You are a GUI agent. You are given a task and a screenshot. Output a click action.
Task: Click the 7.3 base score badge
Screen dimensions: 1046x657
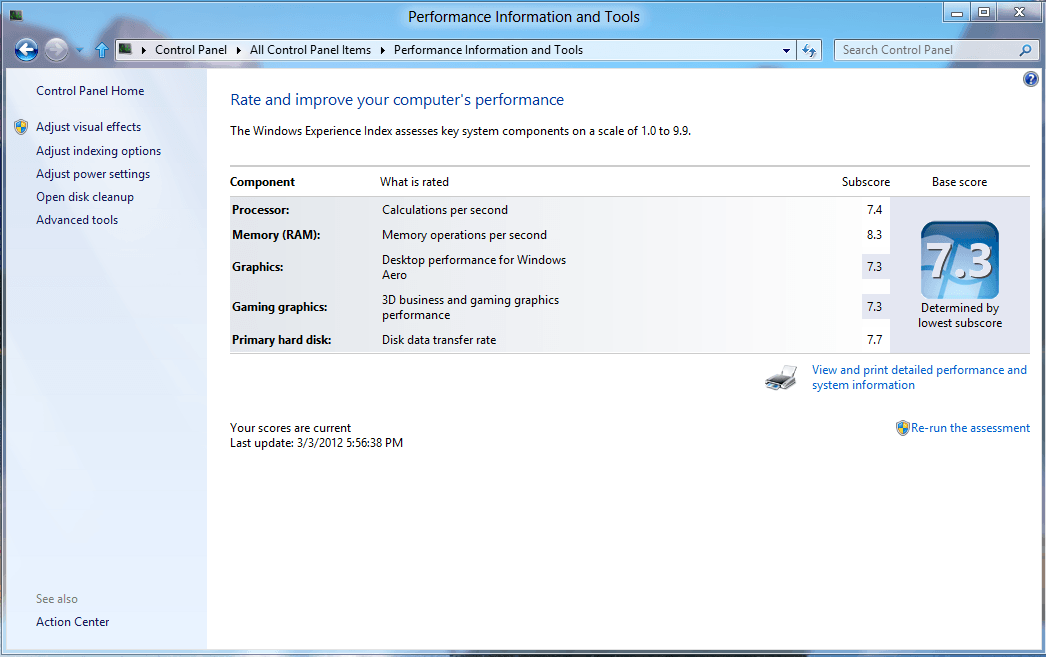click(x=960, y=260)
